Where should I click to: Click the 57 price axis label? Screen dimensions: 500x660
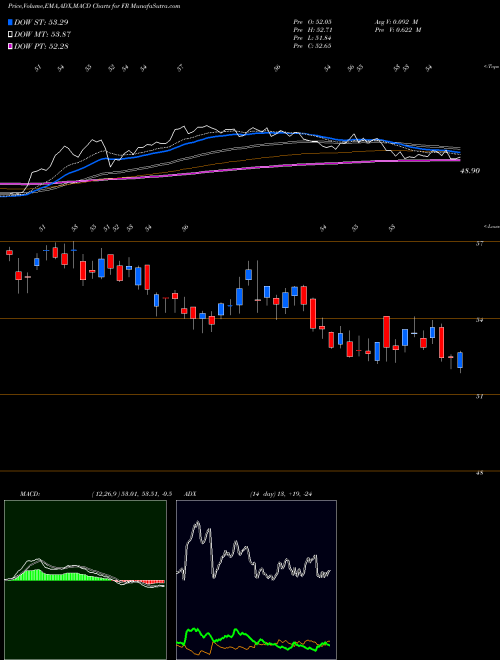tap(479, 243)
